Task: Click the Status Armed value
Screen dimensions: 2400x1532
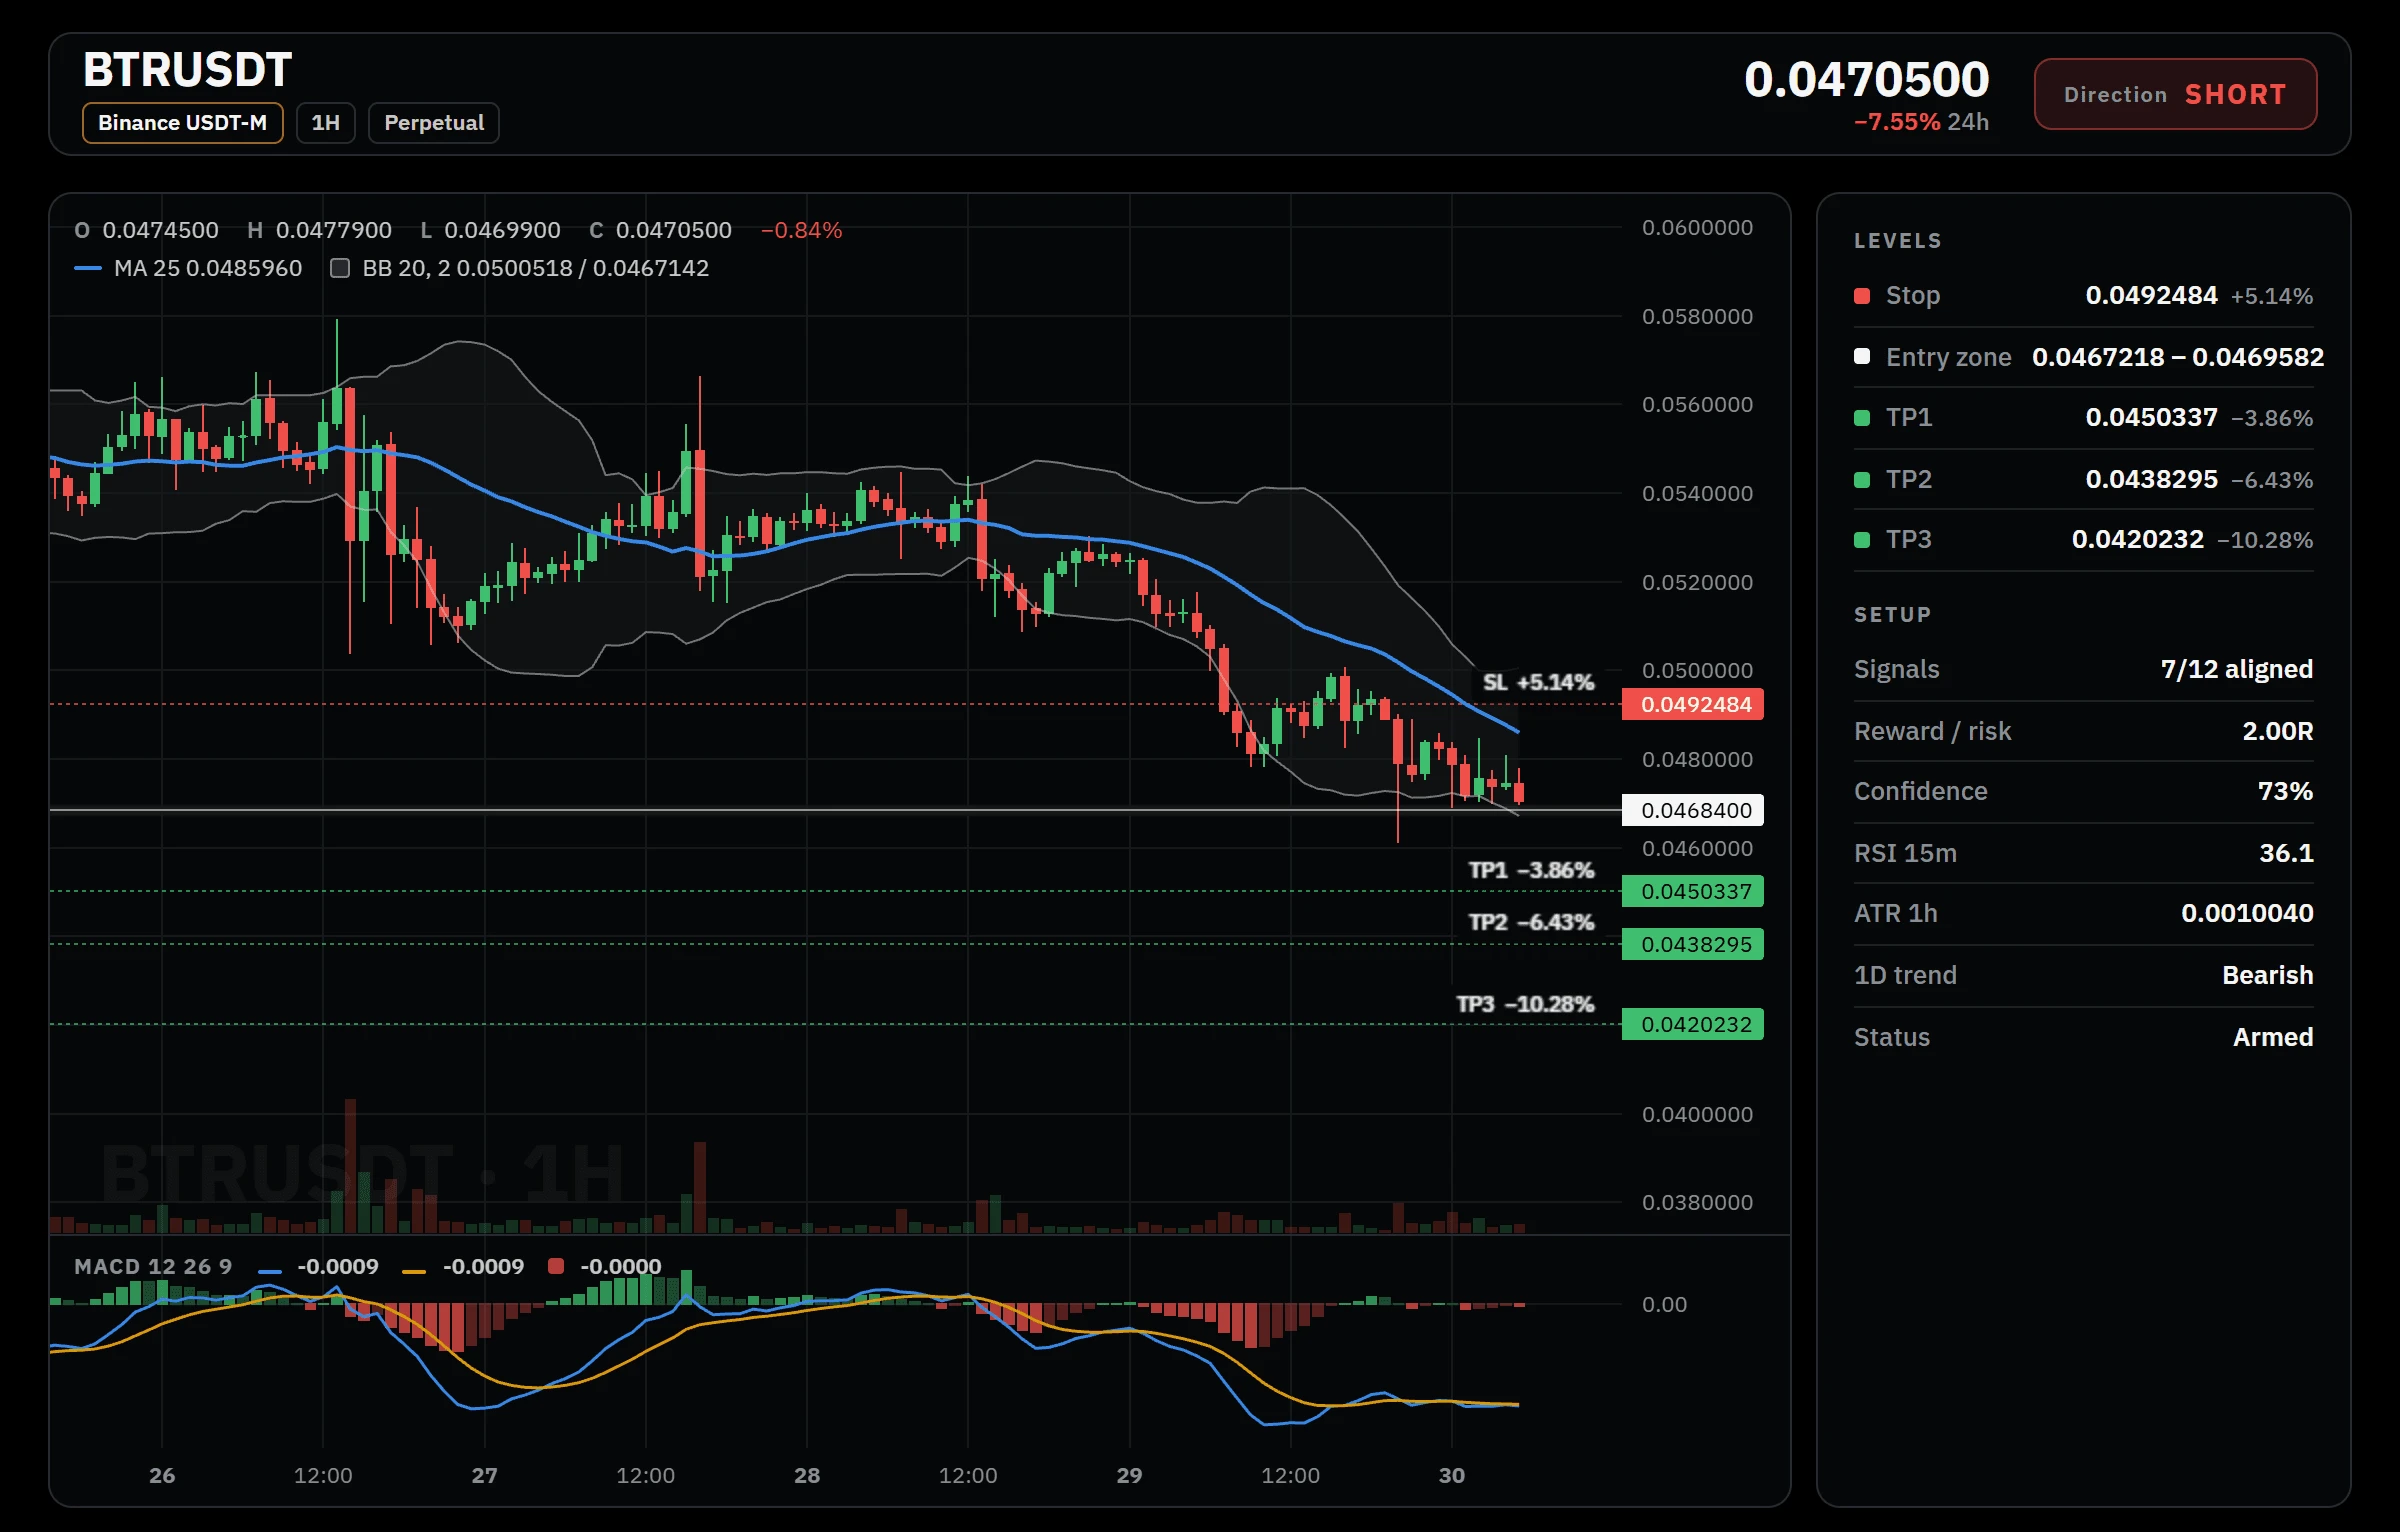Action: click(2273, 1037)
